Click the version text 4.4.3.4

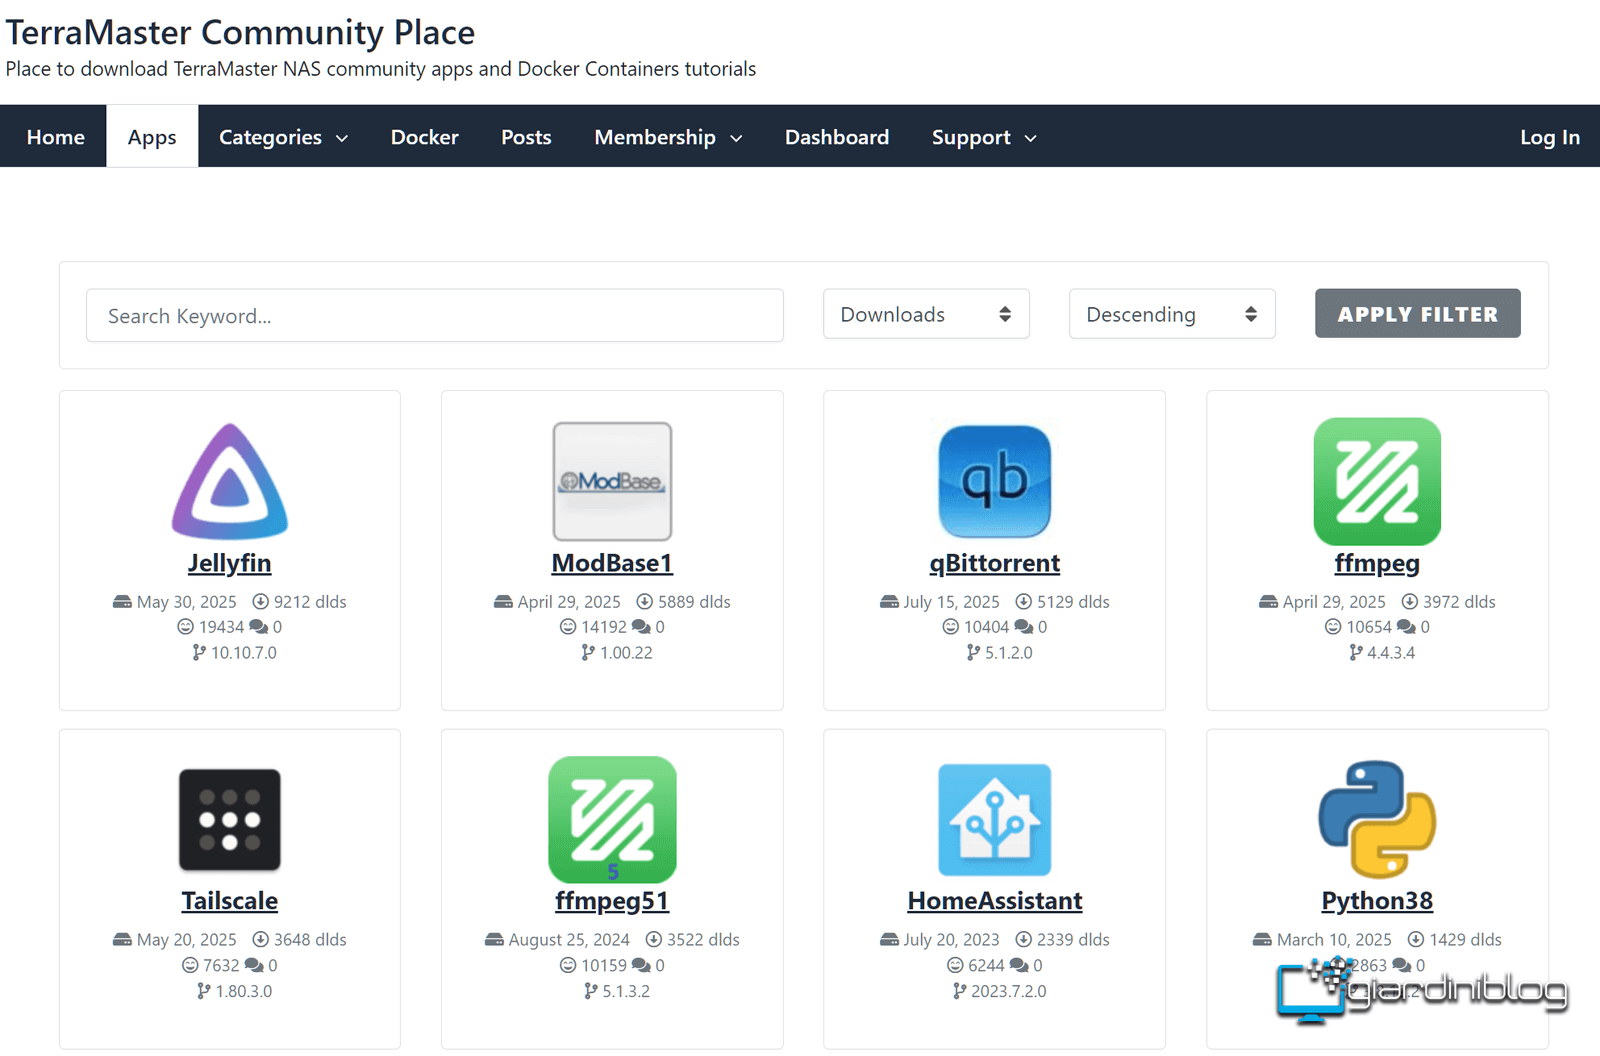click(1391, 653)
